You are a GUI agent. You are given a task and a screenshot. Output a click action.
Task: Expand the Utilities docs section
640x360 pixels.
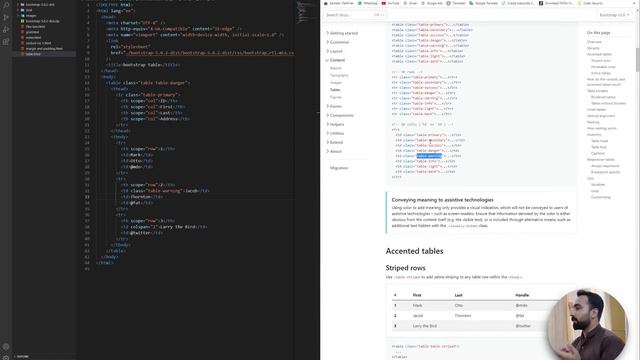[336, 133]
